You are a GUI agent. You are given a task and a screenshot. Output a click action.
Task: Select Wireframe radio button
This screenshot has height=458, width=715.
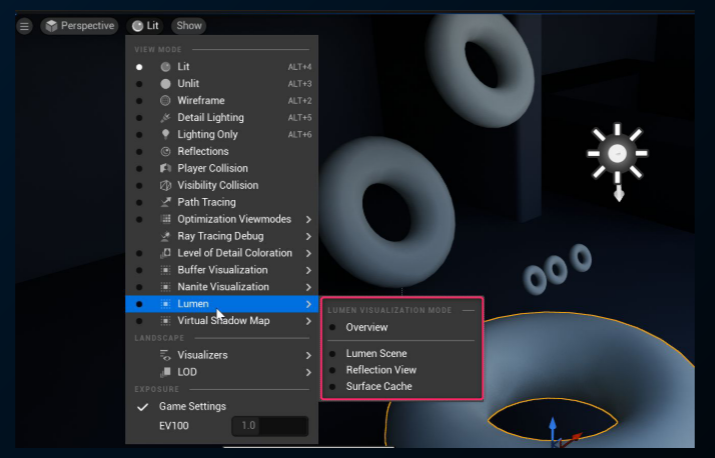(x=139, y=101)
